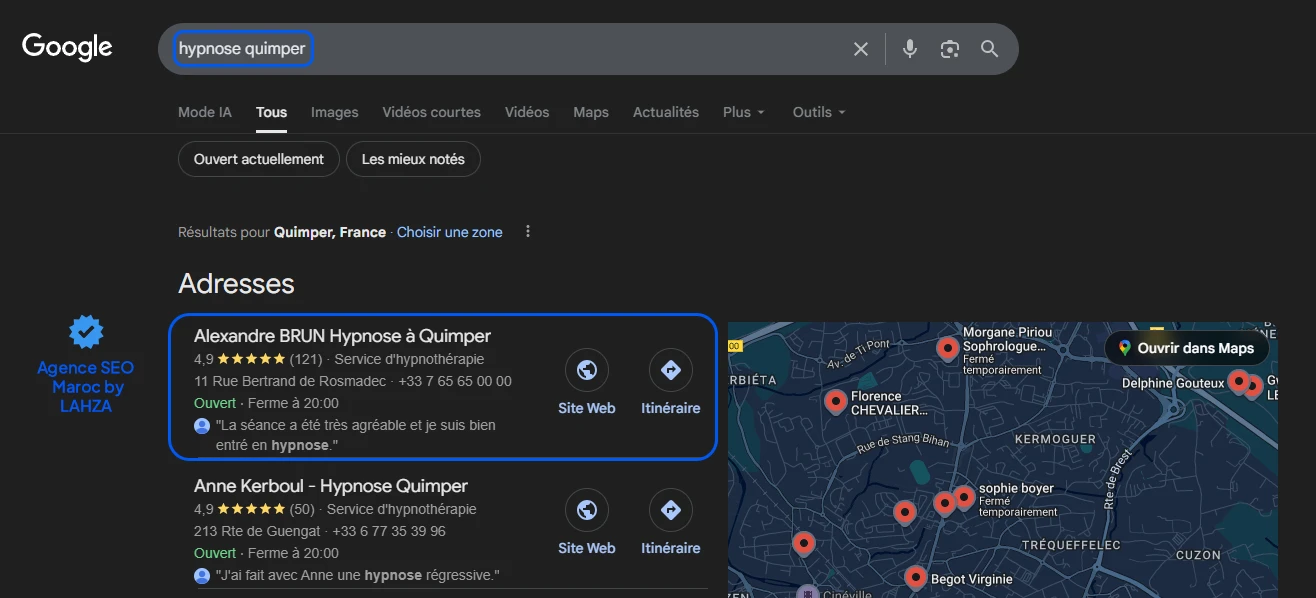Open Alexandre BRUN Hypnose à Quimper listing
The image size is (1316, 598).
(x=342, y=336)
